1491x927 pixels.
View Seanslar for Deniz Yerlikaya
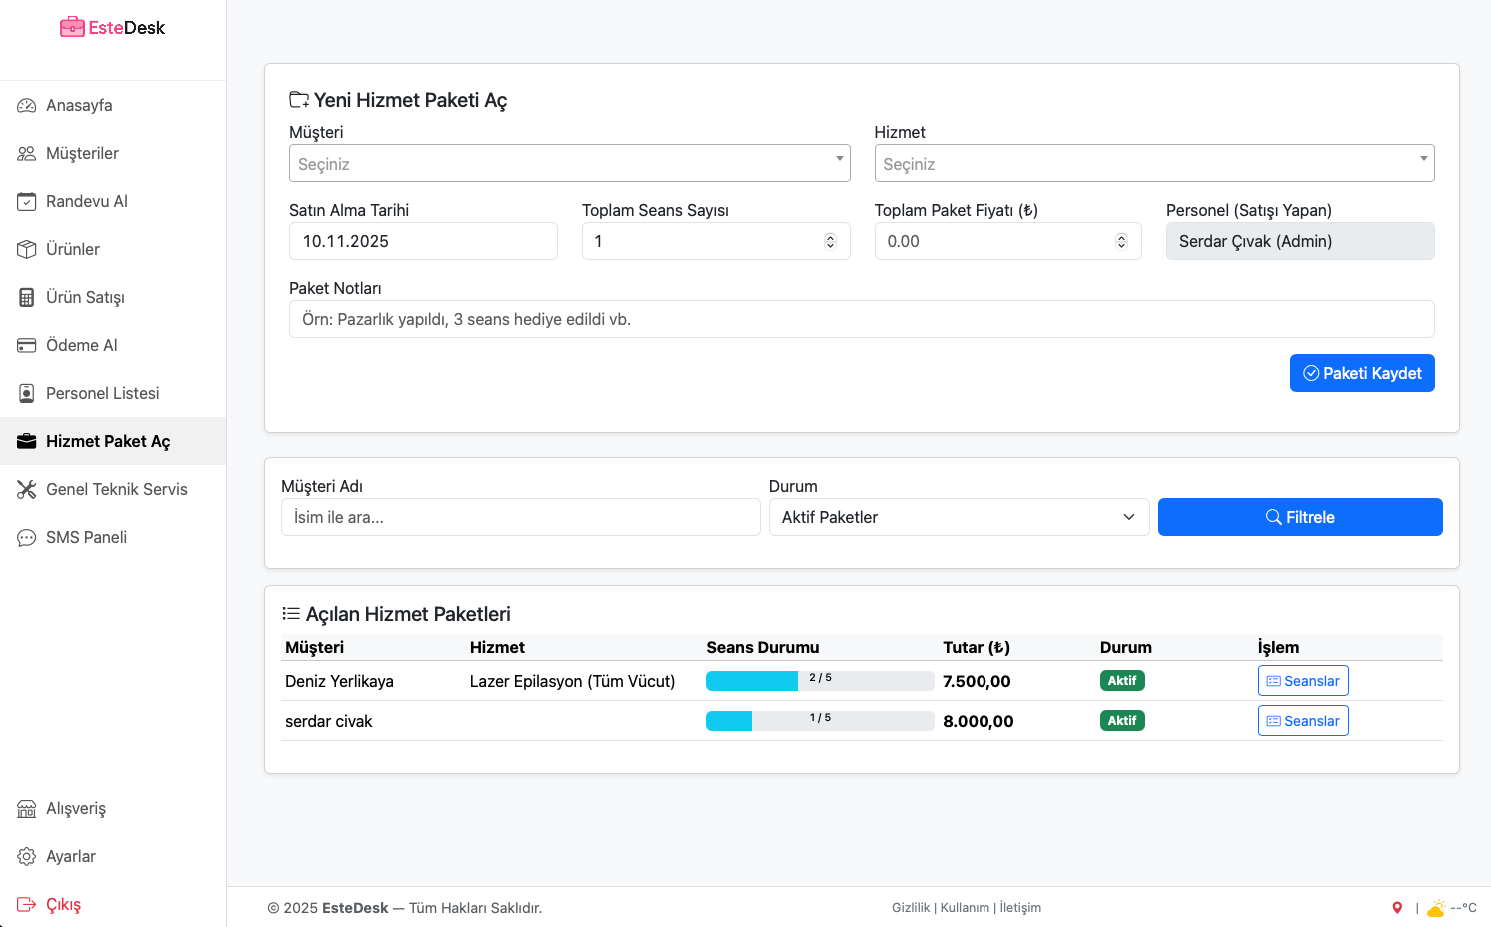[x=1302, y=681]
